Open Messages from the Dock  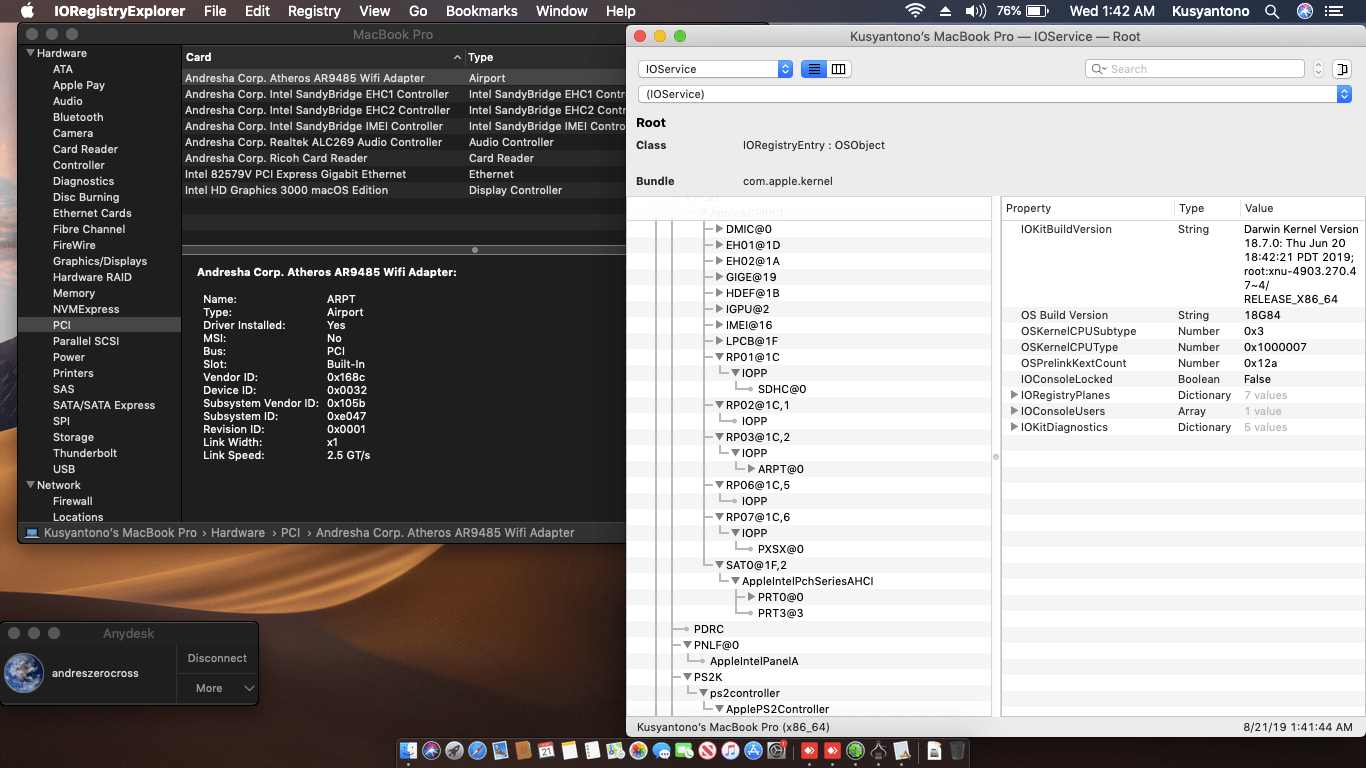tap(661, 751)
